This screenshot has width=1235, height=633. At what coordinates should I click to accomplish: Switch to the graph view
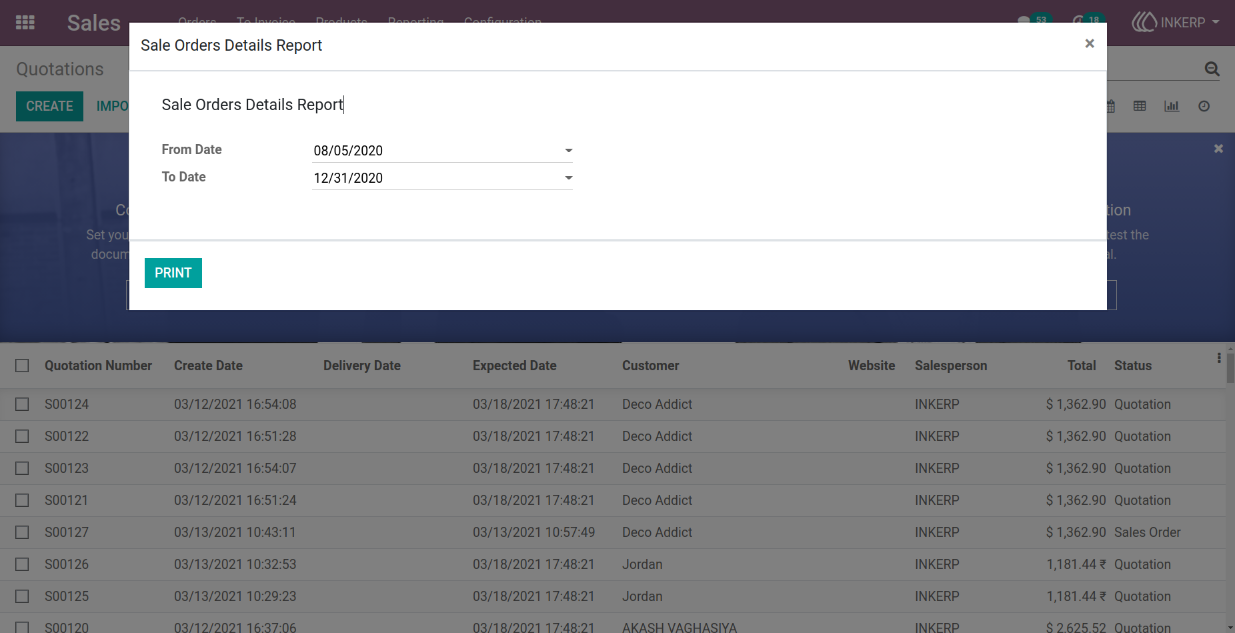pyautogui.click(x=1171, y=106)
